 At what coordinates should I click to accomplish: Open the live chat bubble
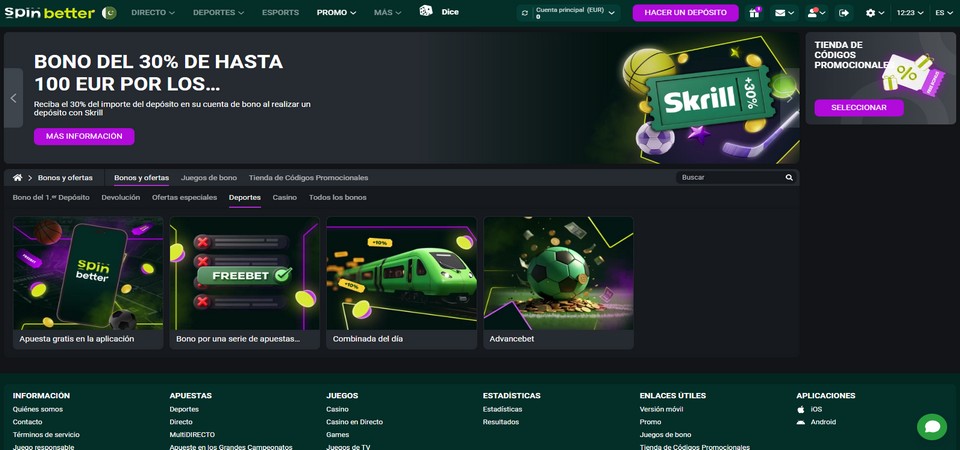(932, 427)
